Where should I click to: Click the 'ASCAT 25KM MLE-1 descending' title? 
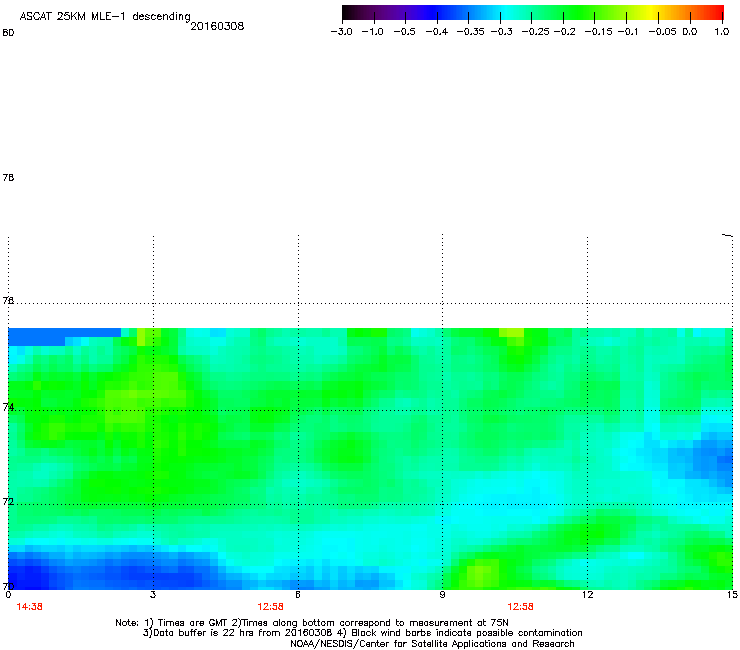[105, 17]
